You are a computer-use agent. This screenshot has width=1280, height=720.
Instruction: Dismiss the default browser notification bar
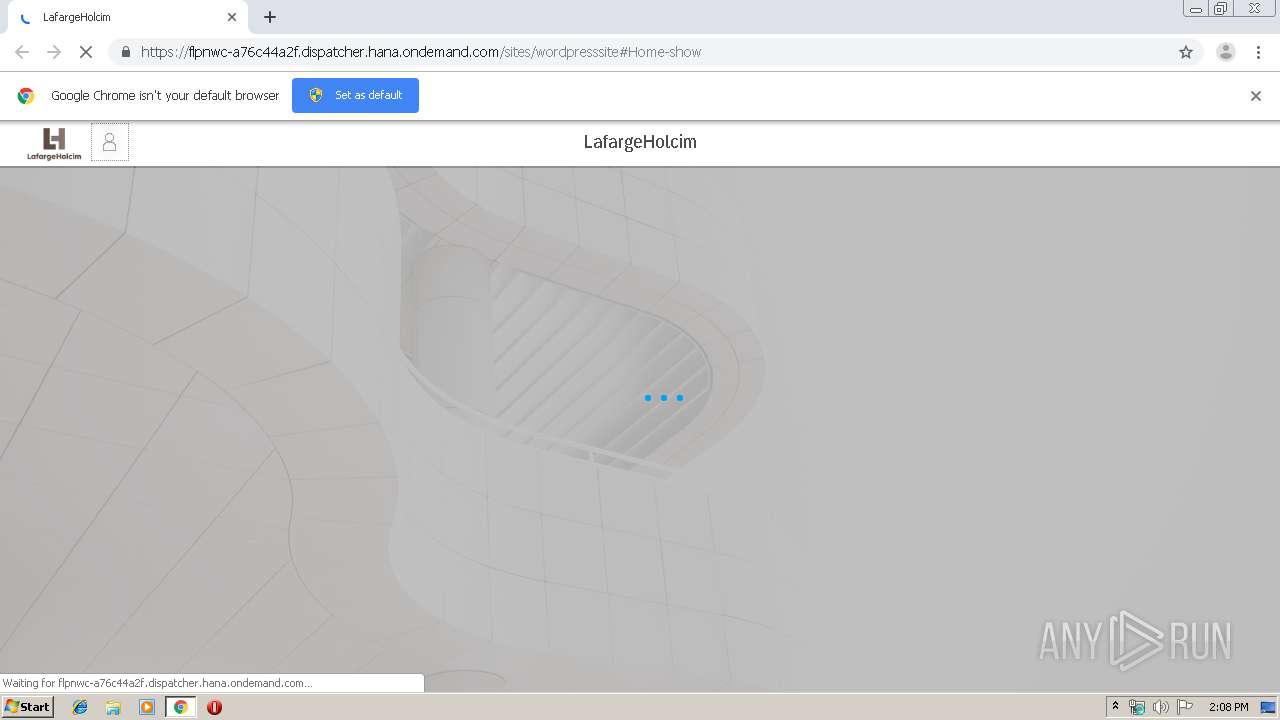click(1256, 96)
